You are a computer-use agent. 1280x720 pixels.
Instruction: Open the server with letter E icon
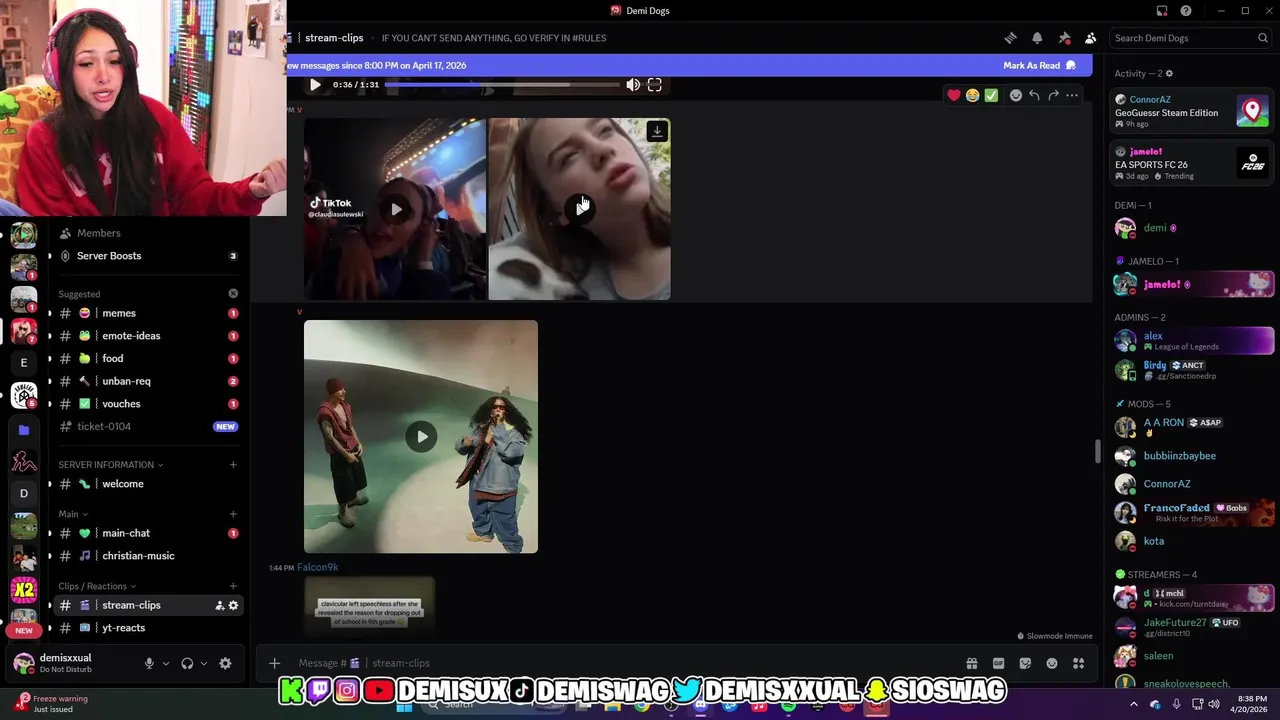click(24, 362)
